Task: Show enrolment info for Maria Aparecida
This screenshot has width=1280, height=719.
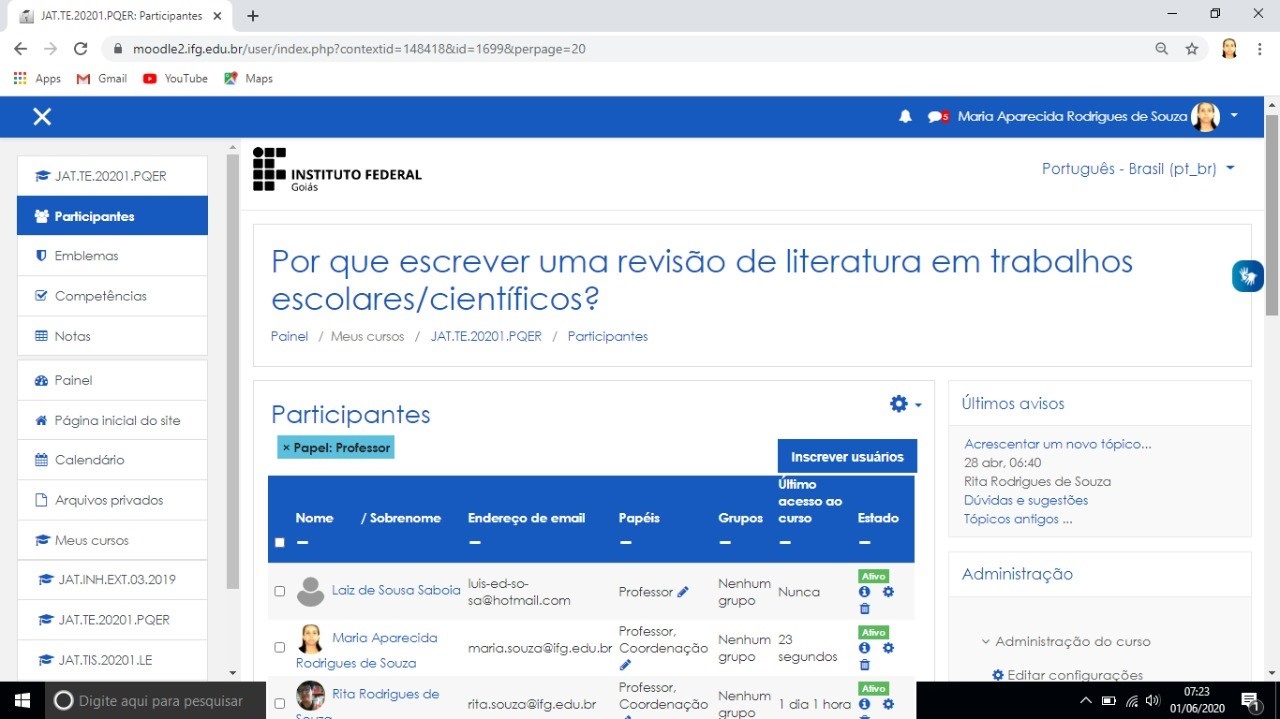Action: coord(865,648)
